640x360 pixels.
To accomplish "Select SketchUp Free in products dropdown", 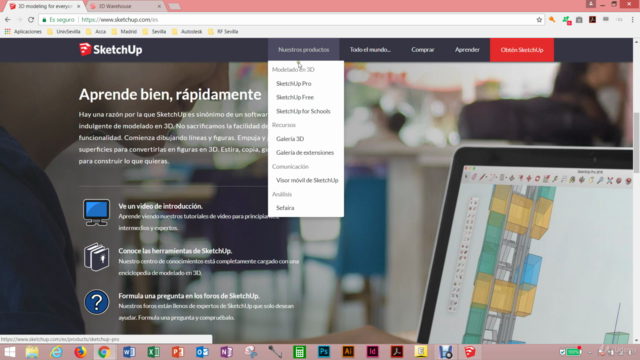I will [x=295, y=98].
